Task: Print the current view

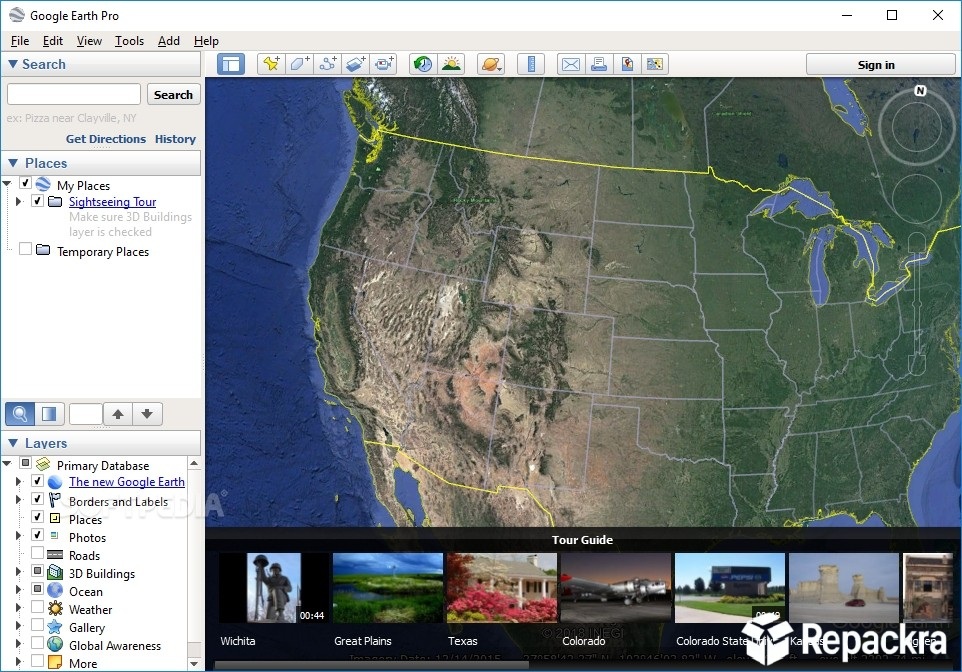Action: (599, 64)
